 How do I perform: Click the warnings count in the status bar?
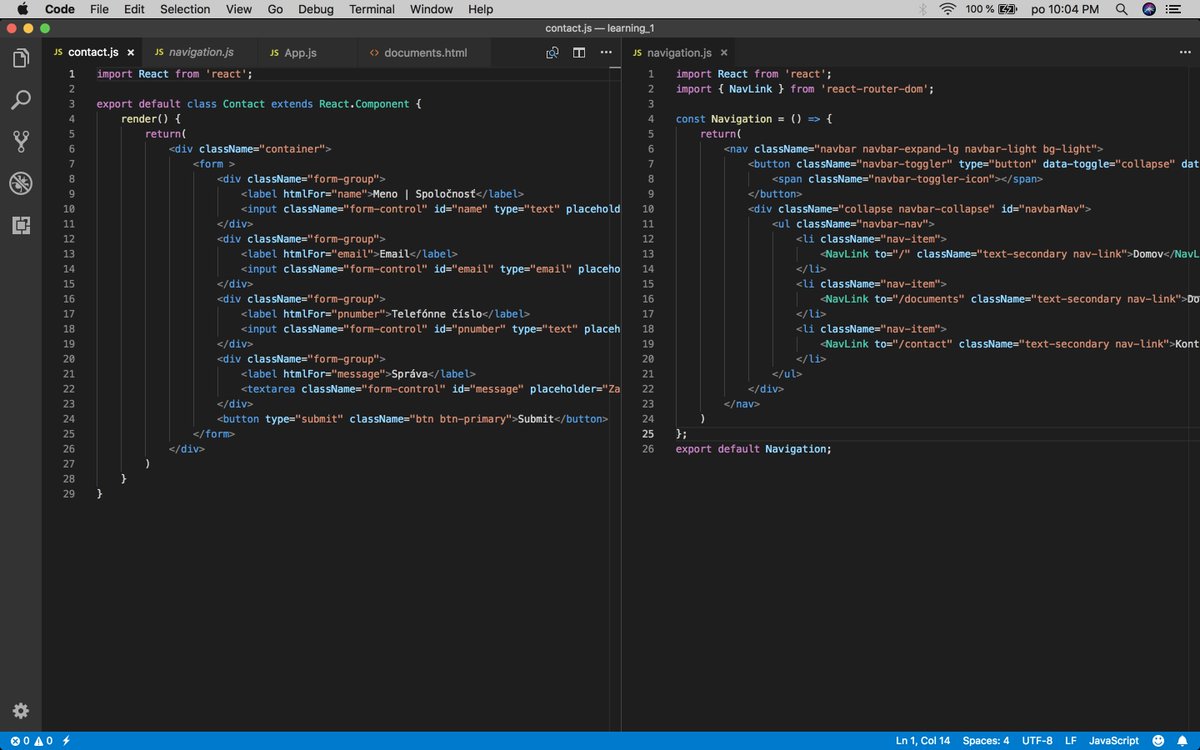43,741
